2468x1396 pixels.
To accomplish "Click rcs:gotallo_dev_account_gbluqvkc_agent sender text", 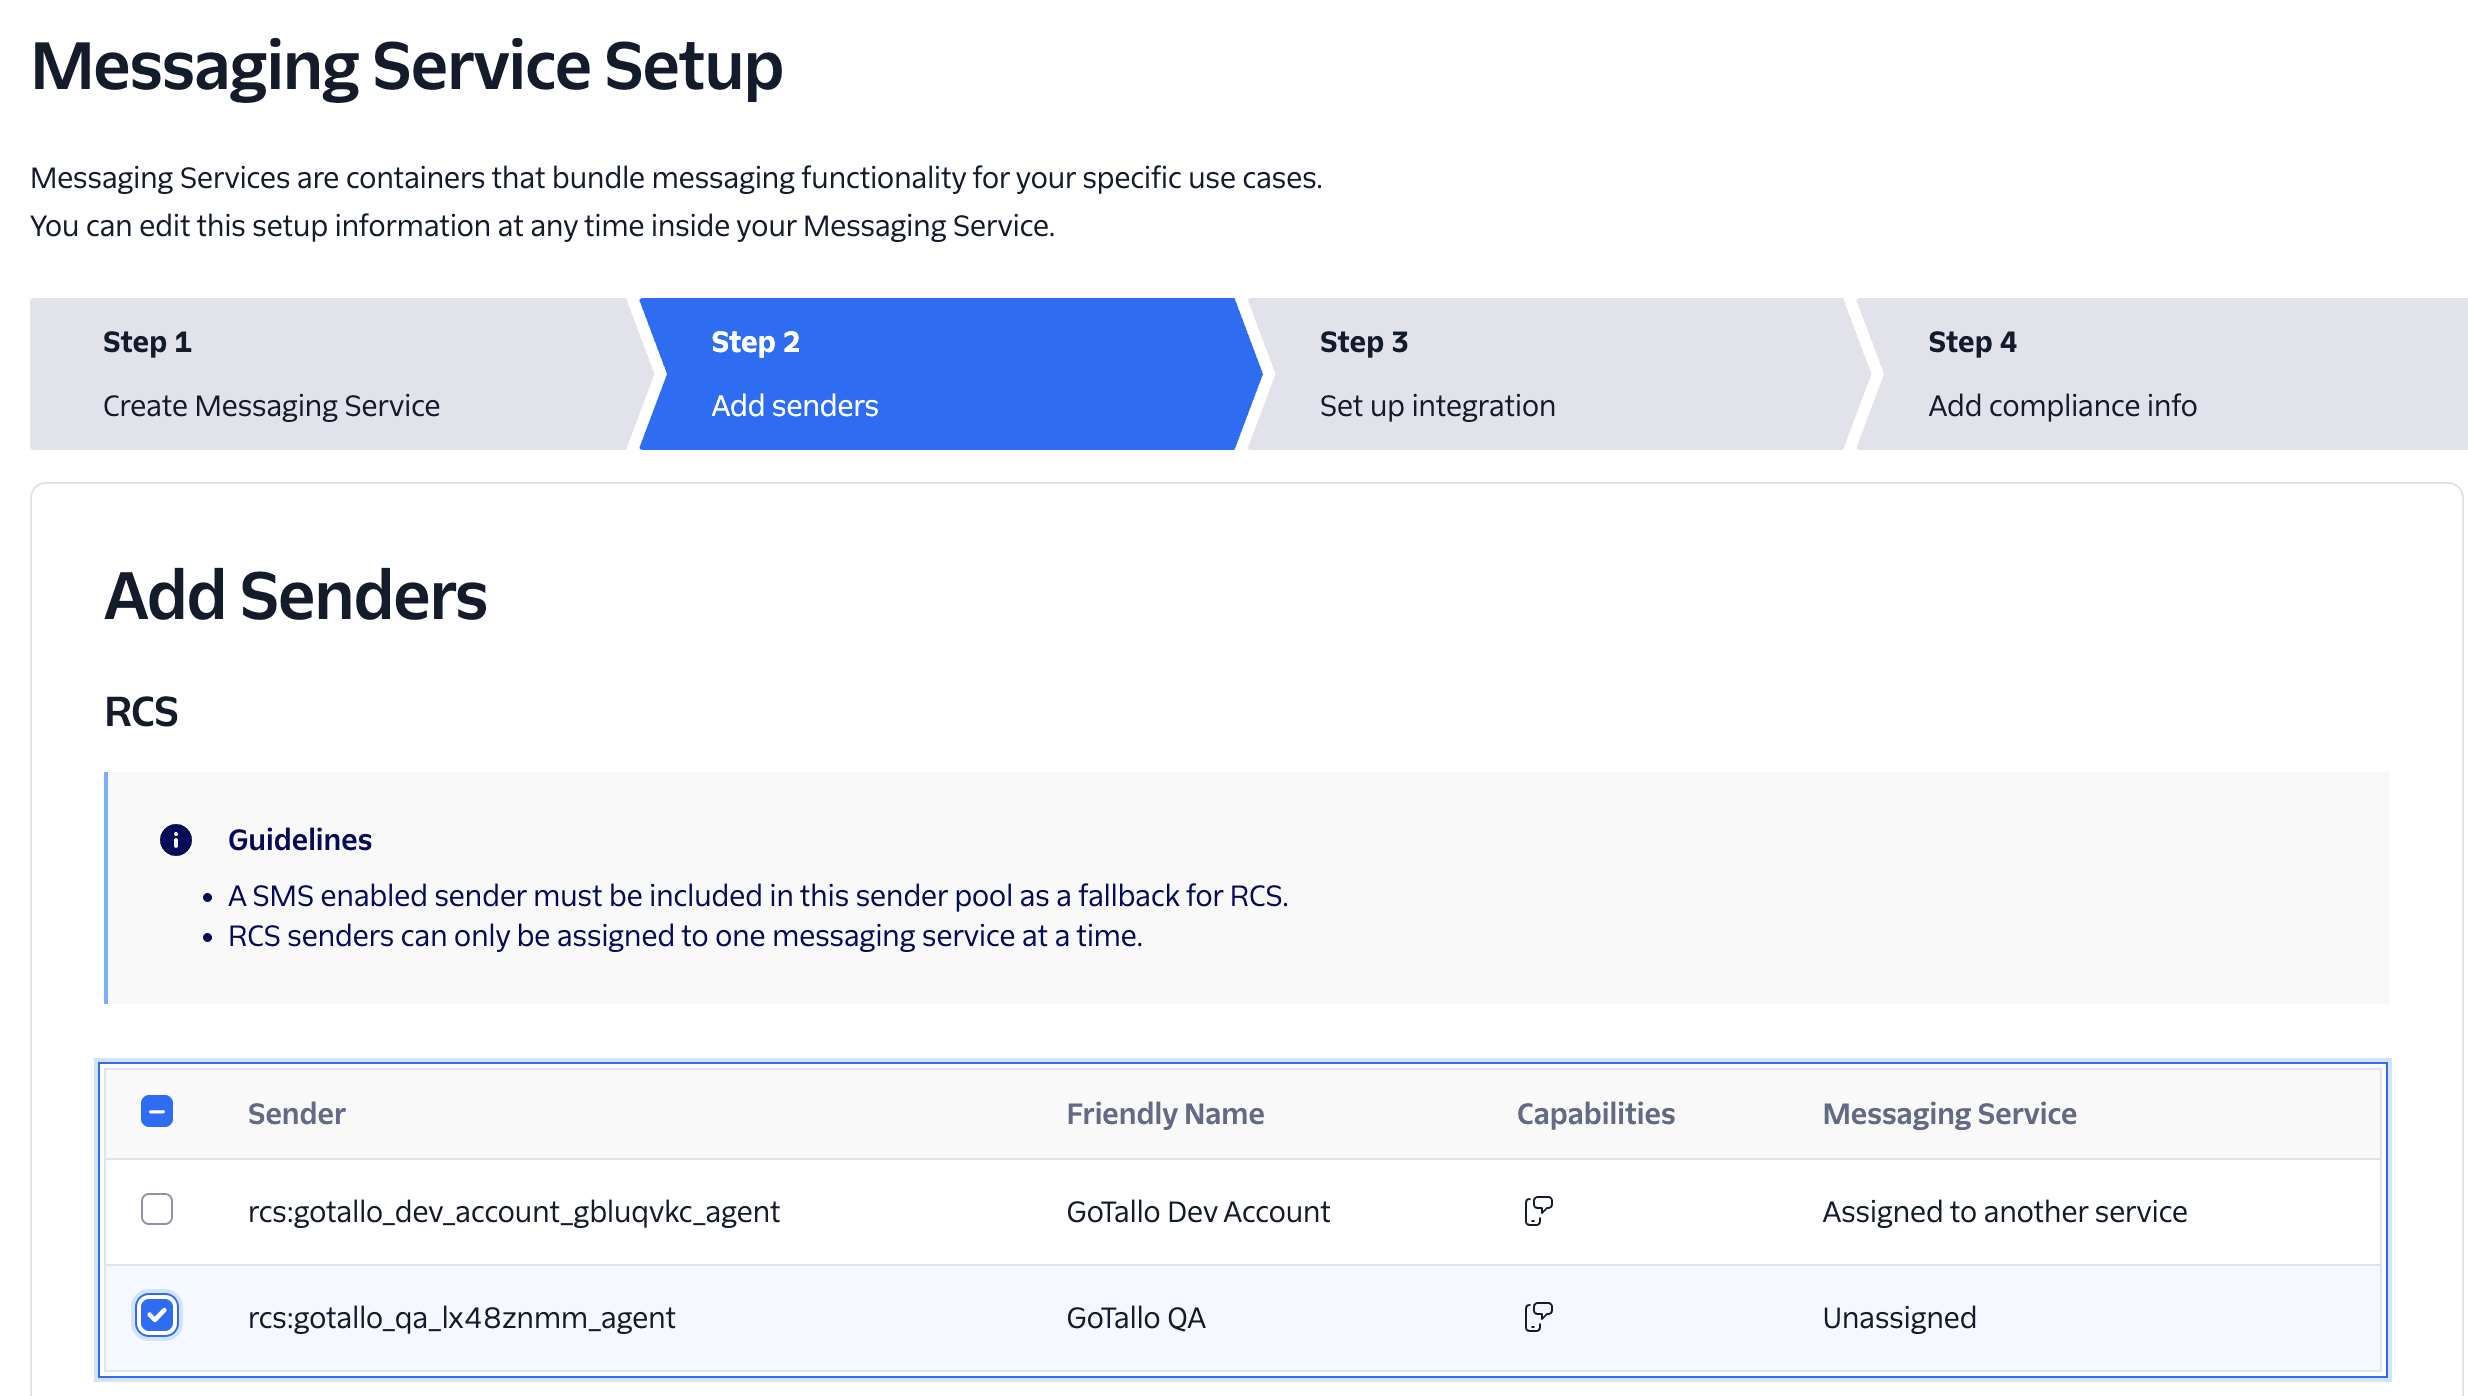I will pyautogui.click(x=513, y=1212).
